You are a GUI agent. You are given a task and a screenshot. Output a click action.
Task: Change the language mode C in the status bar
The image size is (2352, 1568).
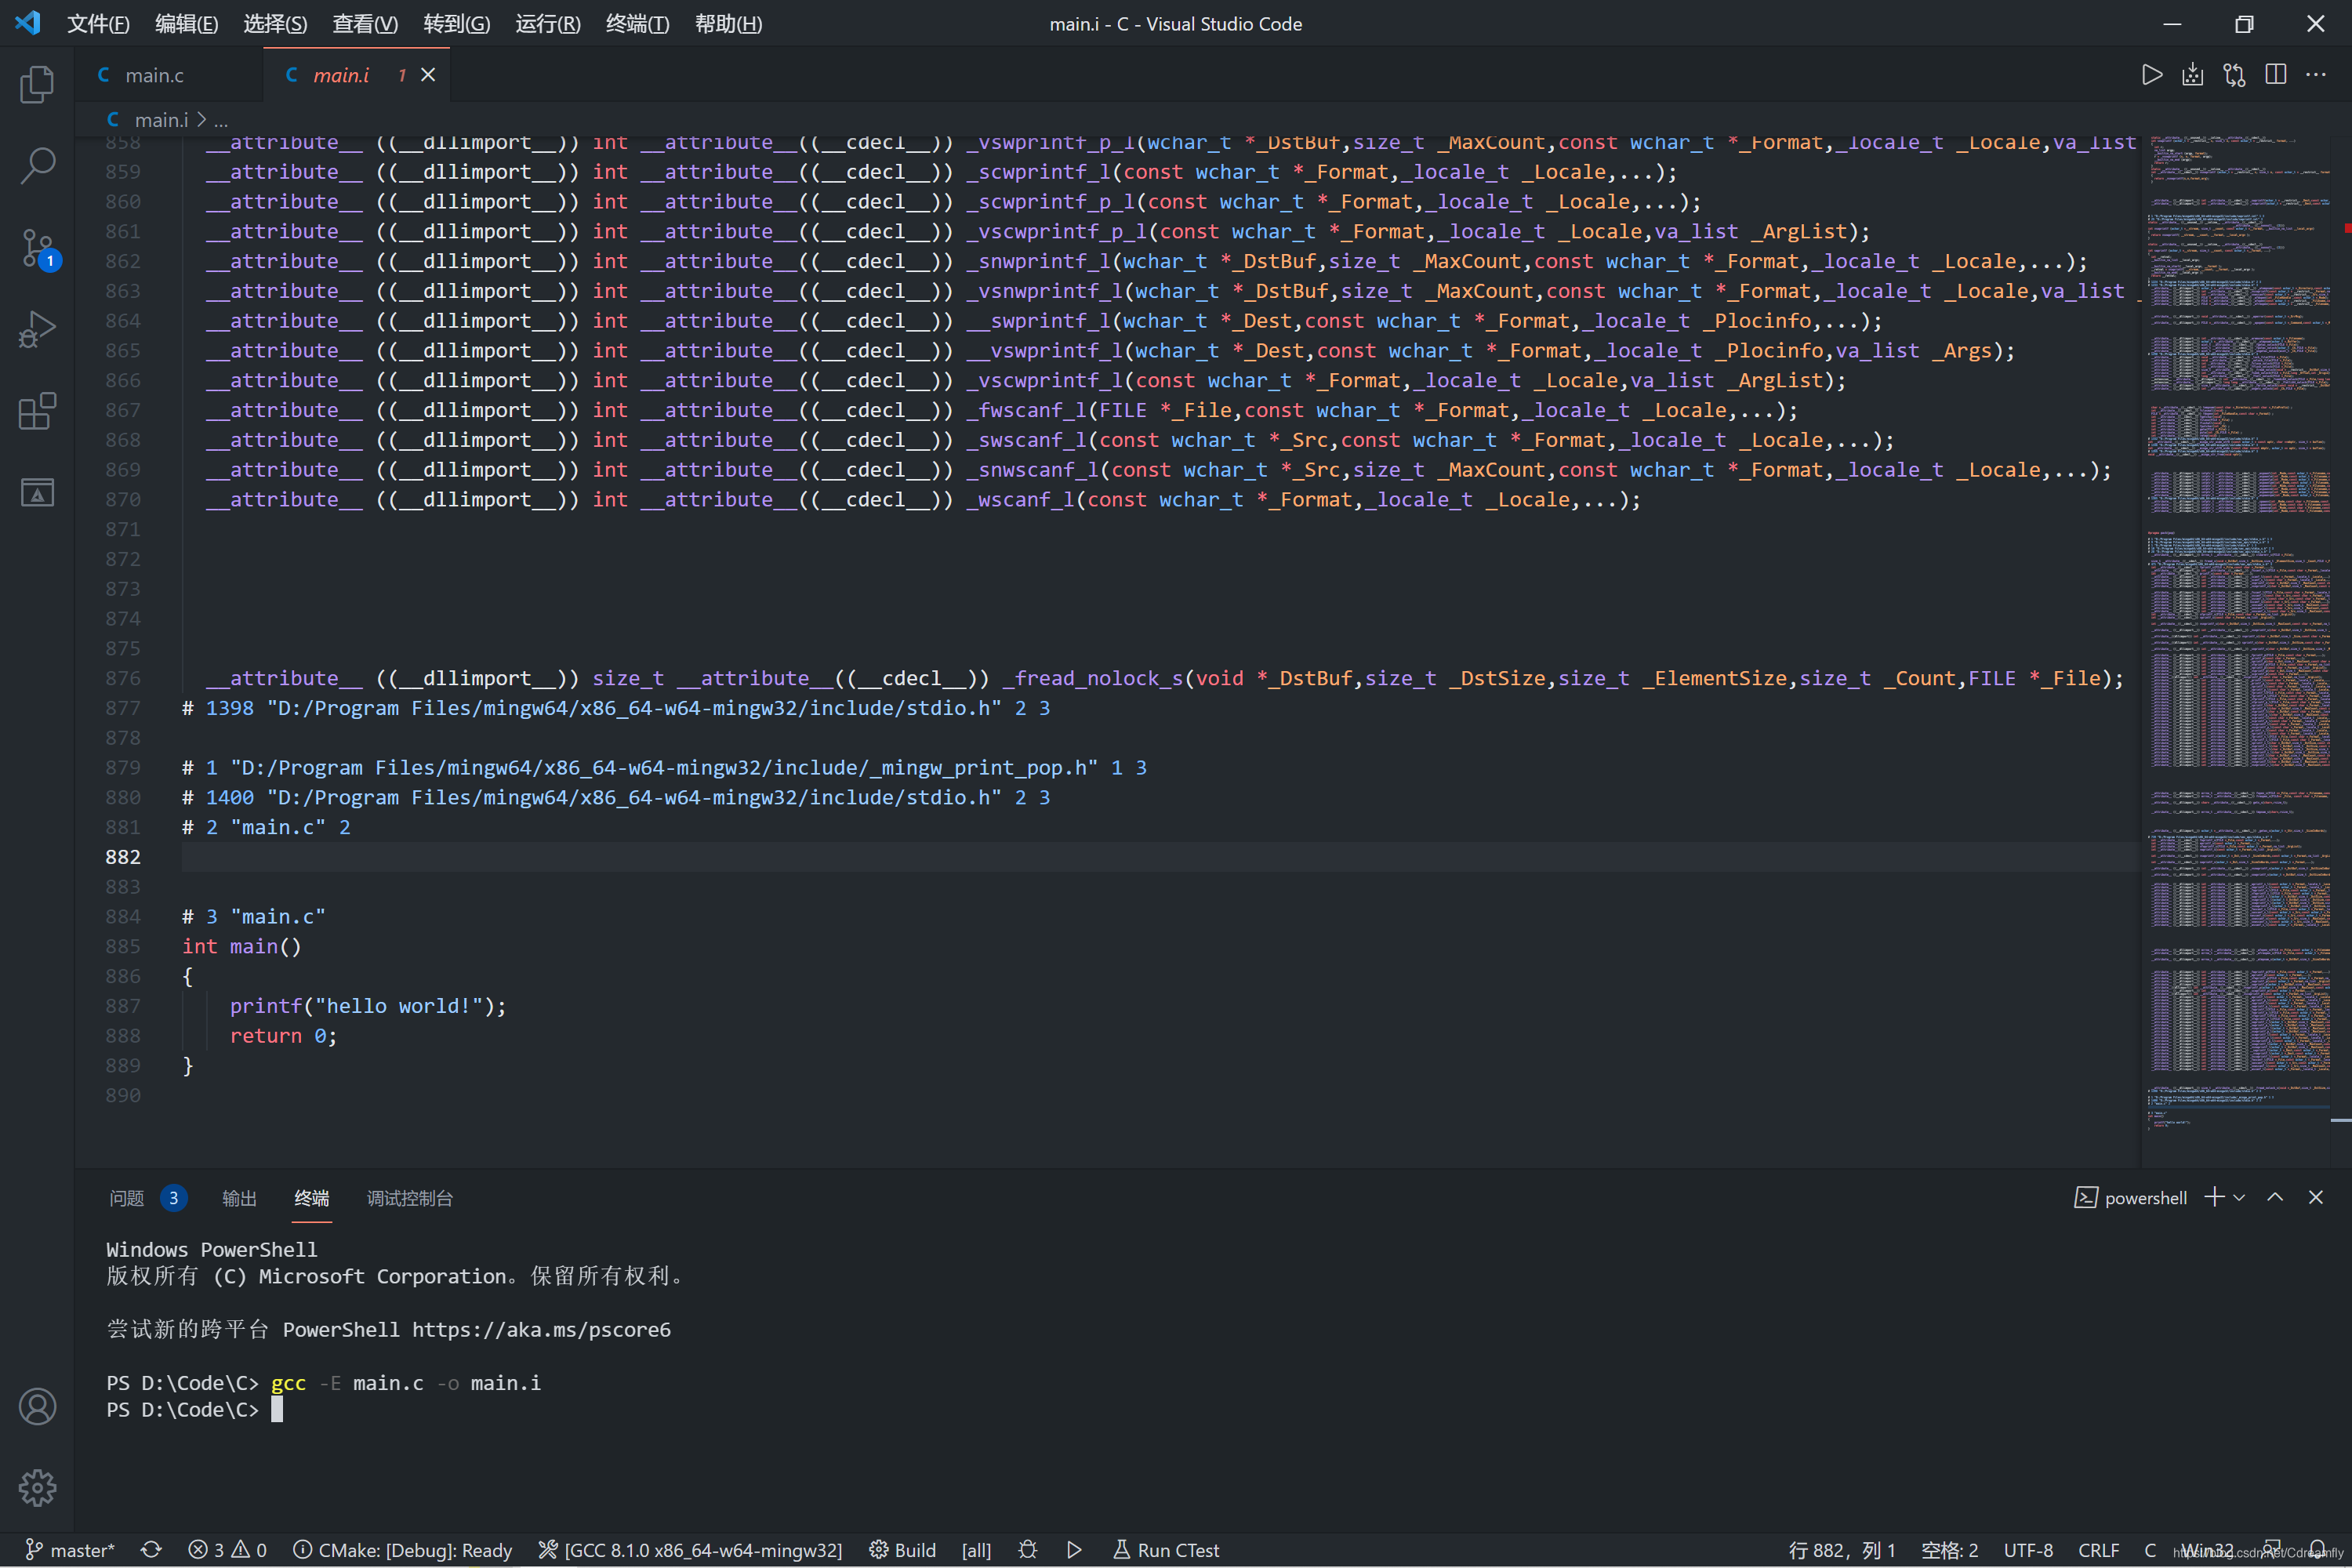[x=2150, y=1549]
